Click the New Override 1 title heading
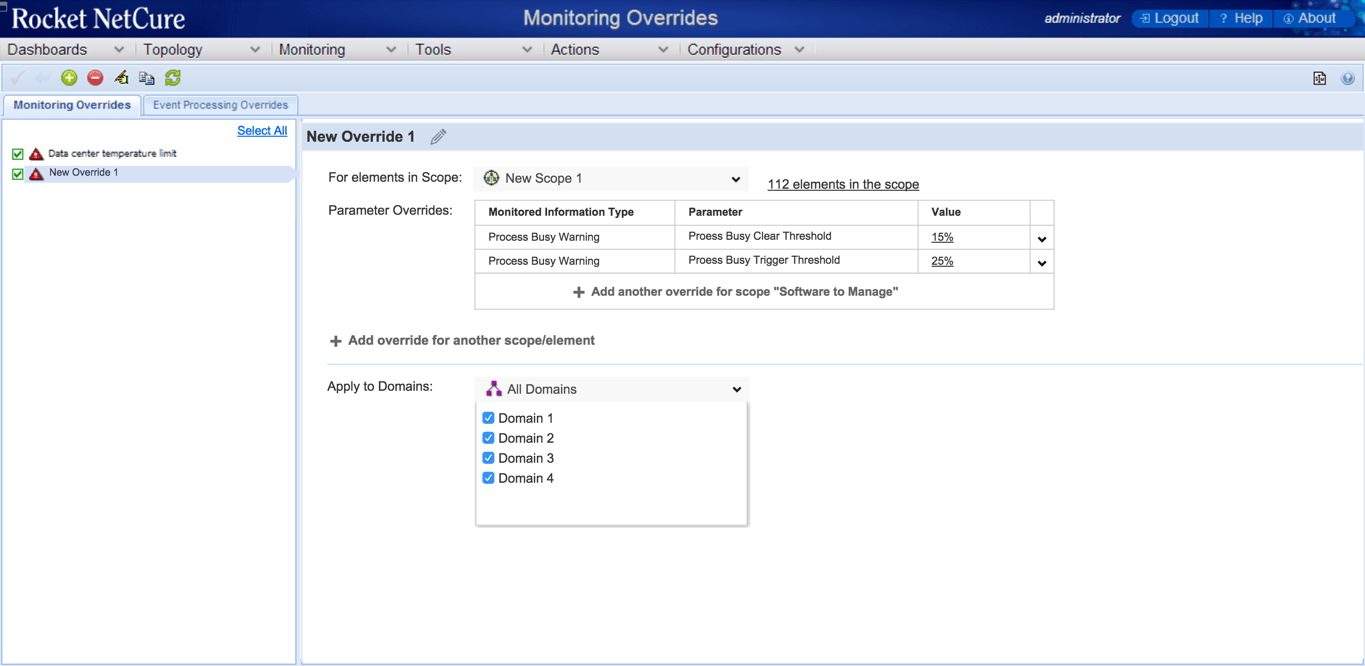The image size is (1365, 666). (x=360, y=137)
